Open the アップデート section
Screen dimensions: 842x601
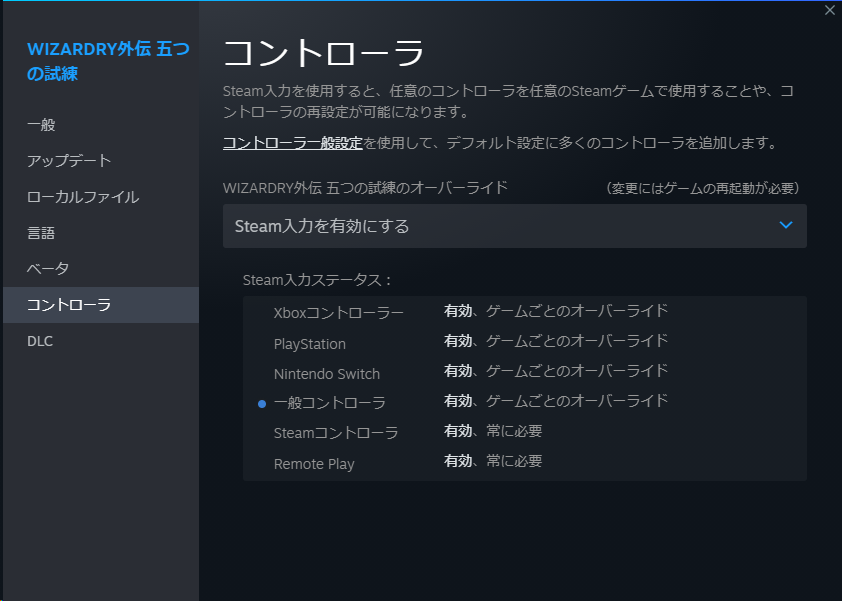click(x=100, y=161)
